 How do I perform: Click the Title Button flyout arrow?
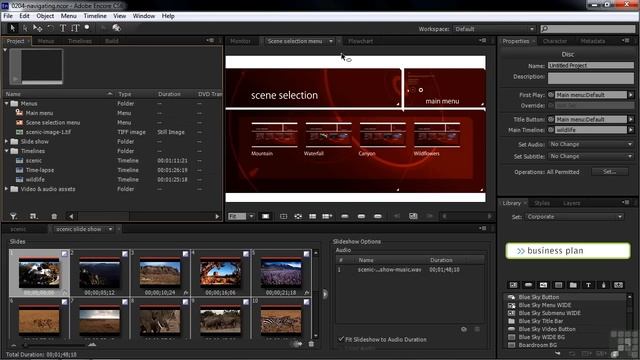[x=631, y=119]
